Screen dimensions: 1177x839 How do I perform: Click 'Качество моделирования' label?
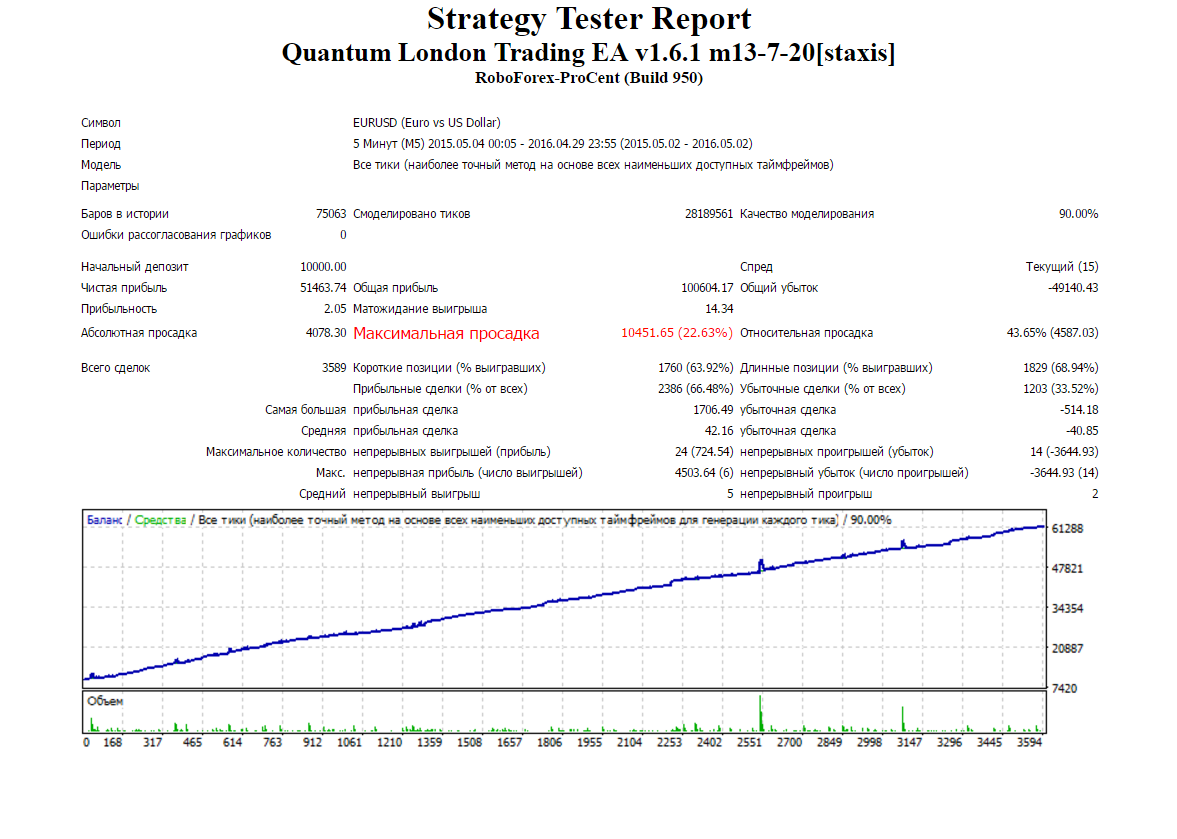click(x=807, y=214)
